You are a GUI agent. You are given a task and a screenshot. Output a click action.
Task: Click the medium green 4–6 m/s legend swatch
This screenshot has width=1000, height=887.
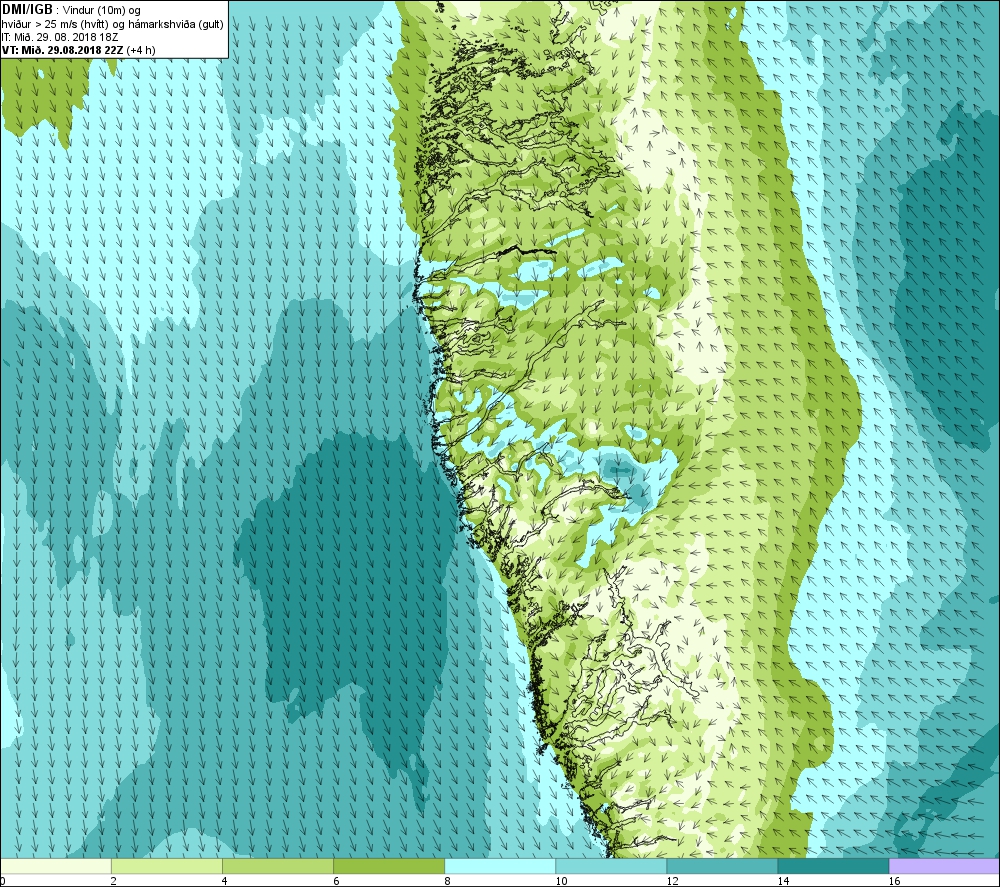click(277, 866)
